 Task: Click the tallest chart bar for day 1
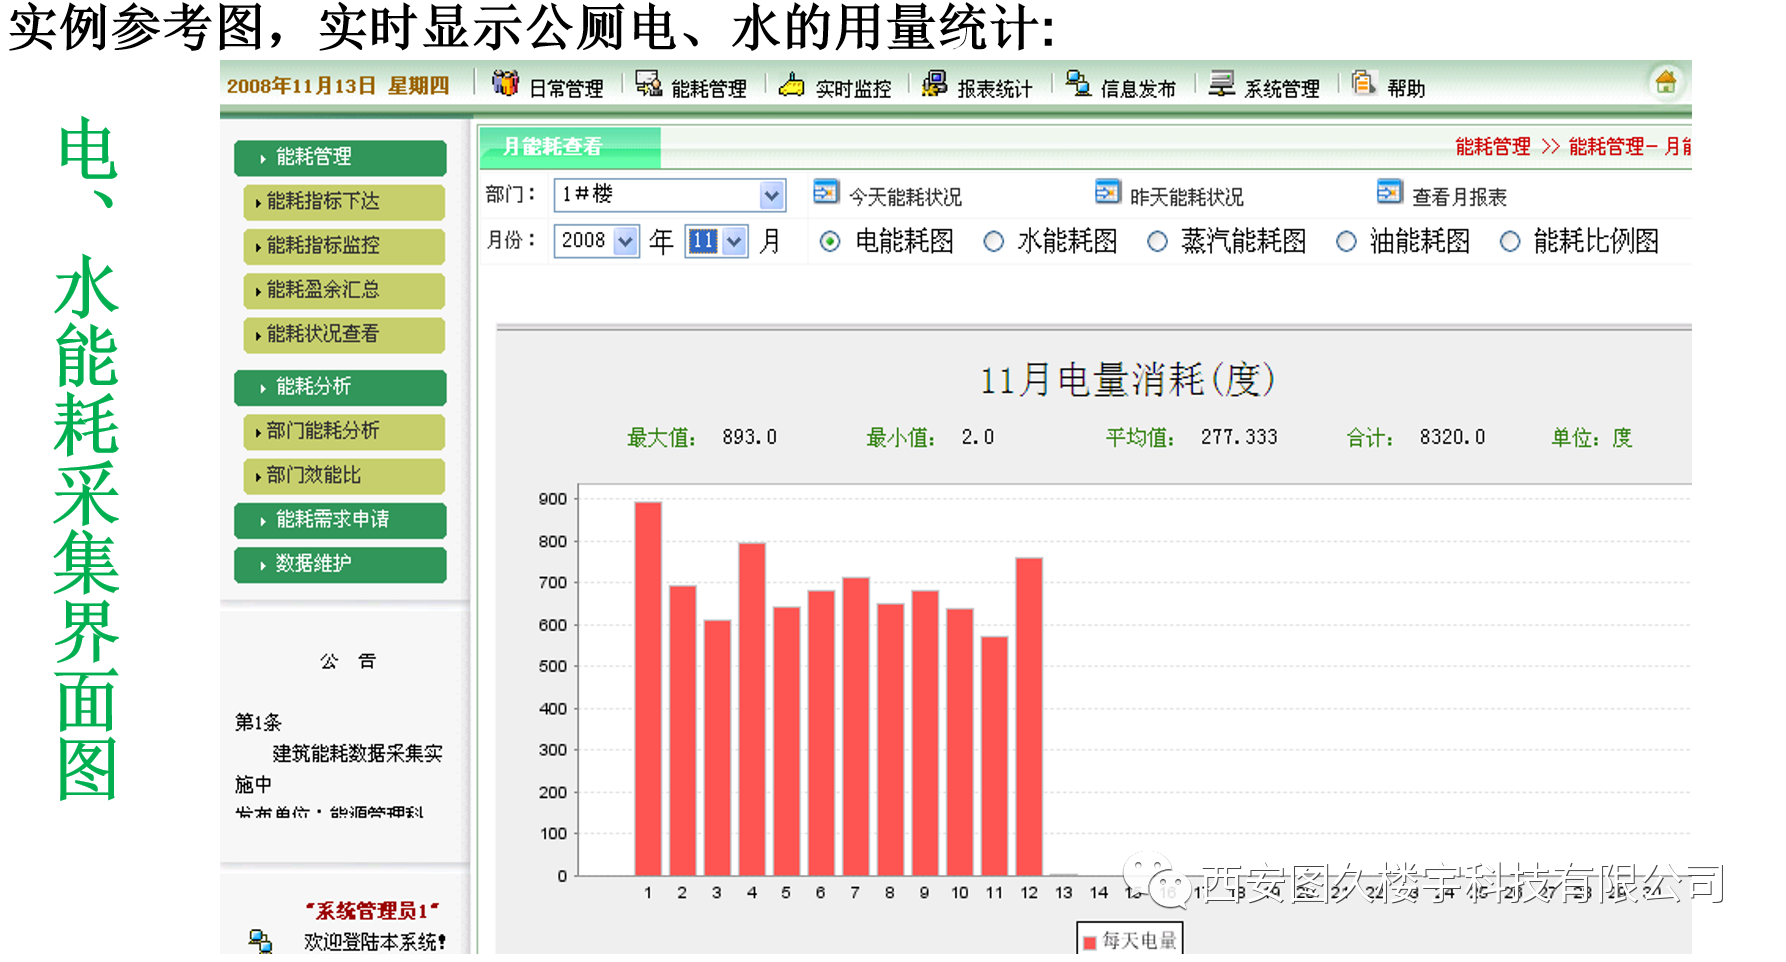(x=648, y=689)
